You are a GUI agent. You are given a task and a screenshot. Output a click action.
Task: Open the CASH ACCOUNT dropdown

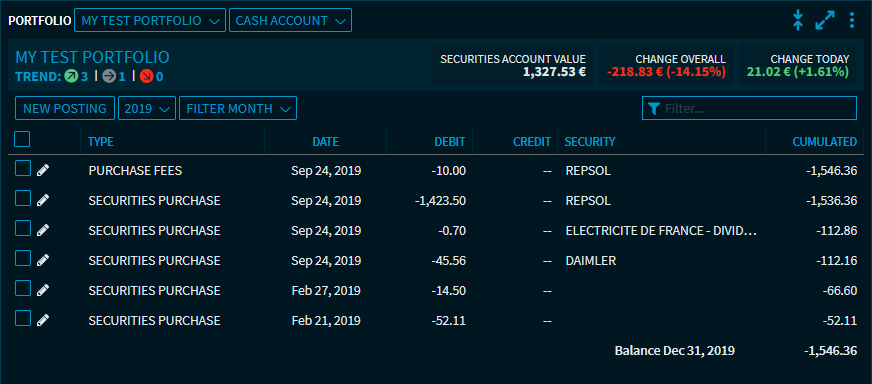[x=290, y=21]
